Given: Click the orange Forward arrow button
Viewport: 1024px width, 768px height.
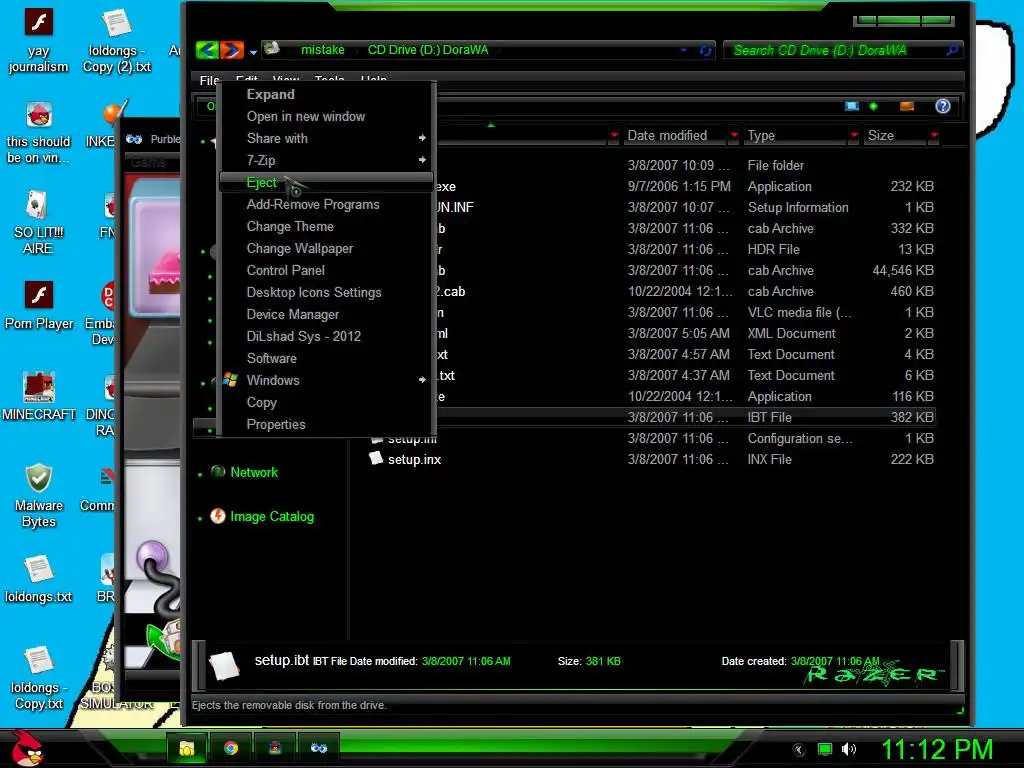Looking at the screenshot, I should tap(231, 50).
